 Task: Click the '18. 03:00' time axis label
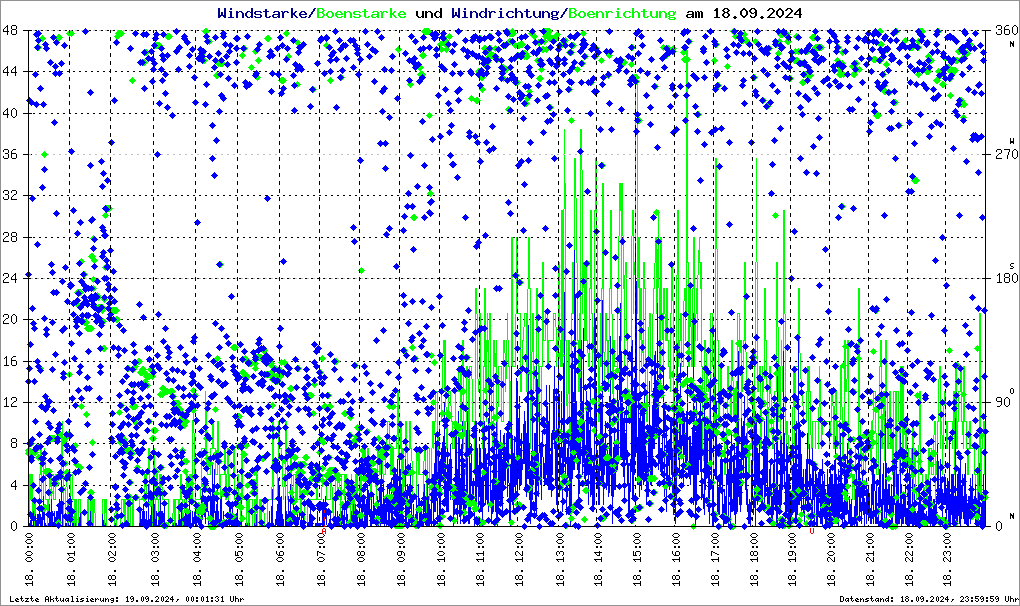tap(155, 559)
